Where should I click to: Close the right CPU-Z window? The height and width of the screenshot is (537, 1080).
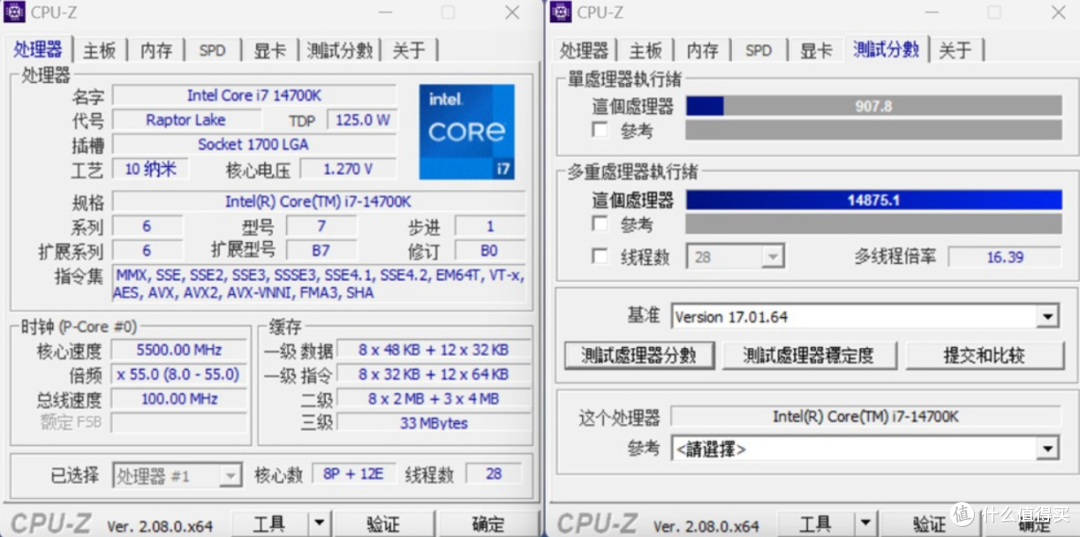point(1057,12)
